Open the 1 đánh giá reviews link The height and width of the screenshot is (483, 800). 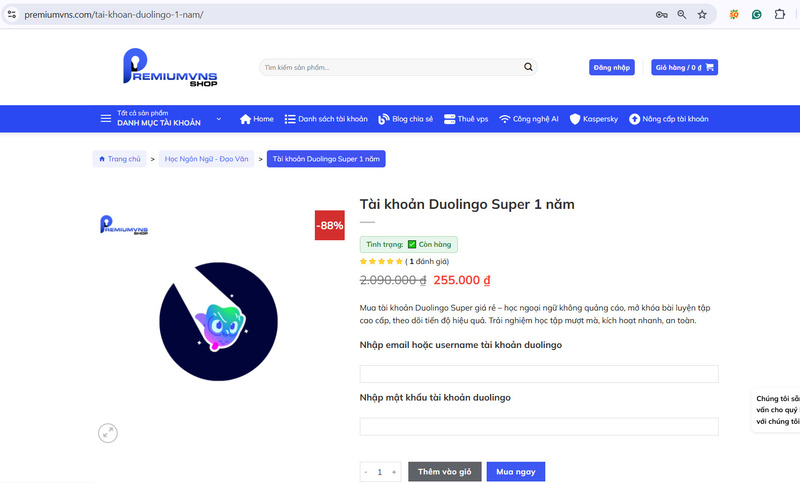click(x=429, y=261)
